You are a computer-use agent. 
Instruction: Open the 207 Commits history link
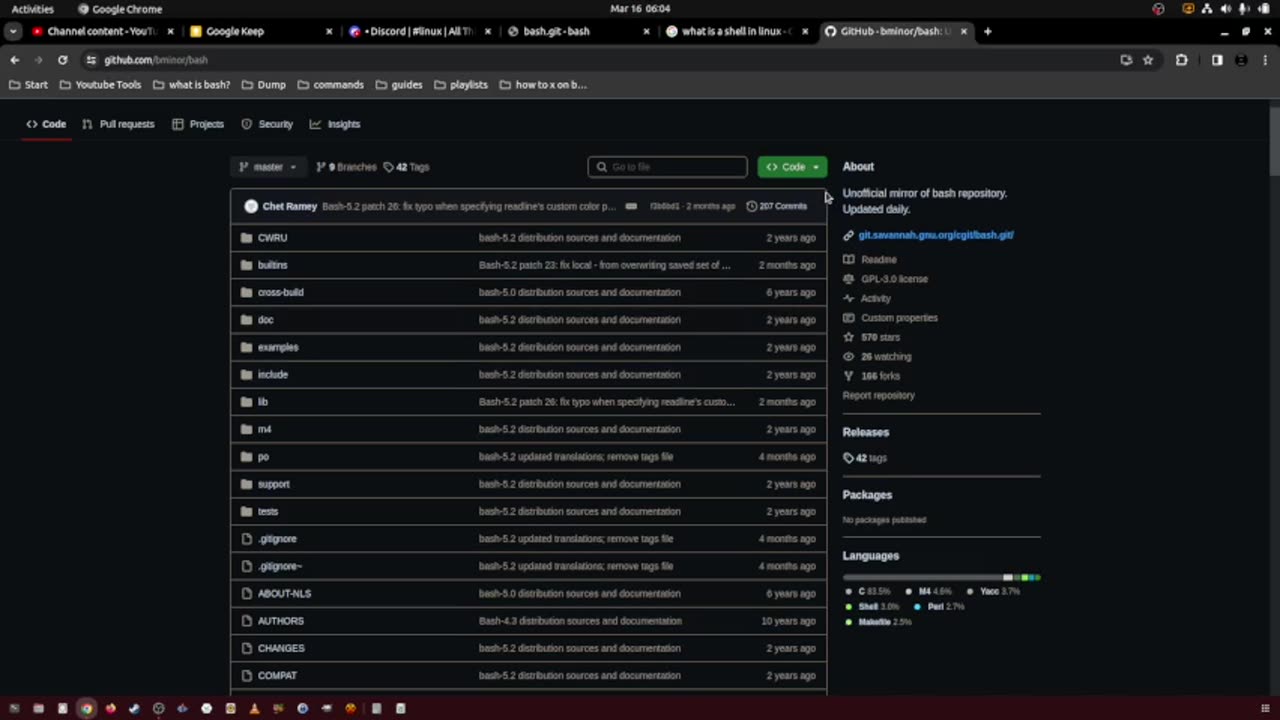coord(777,206)
